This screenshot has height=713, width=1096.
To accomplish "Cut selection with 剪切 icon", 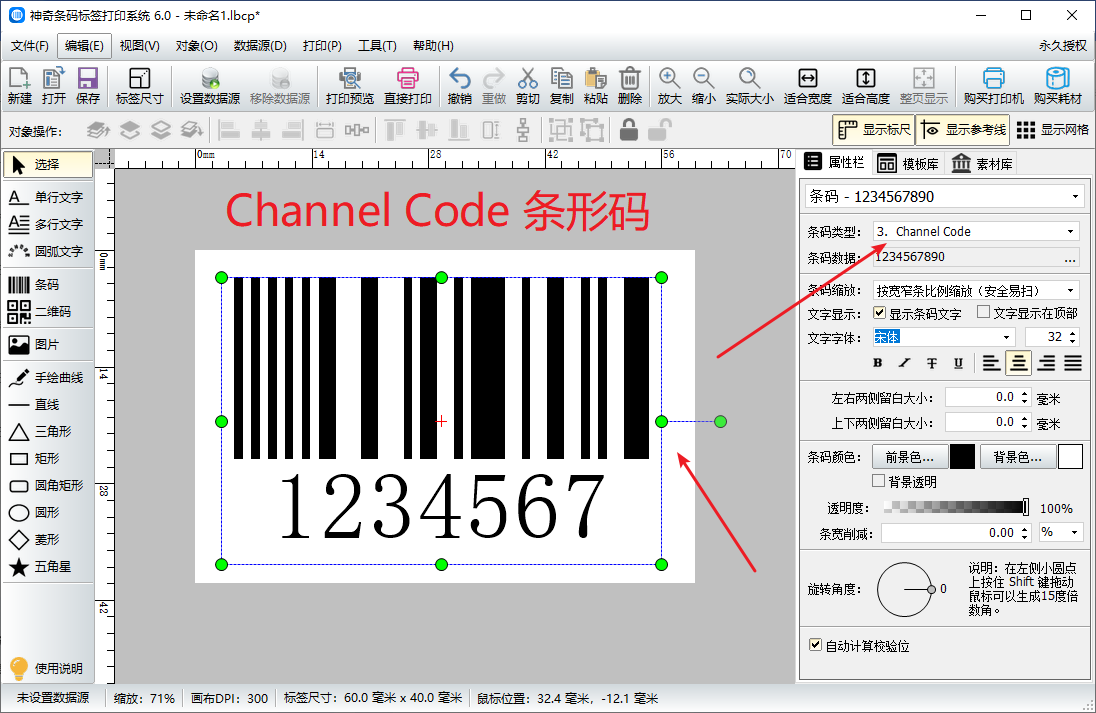I will point(528,86).
